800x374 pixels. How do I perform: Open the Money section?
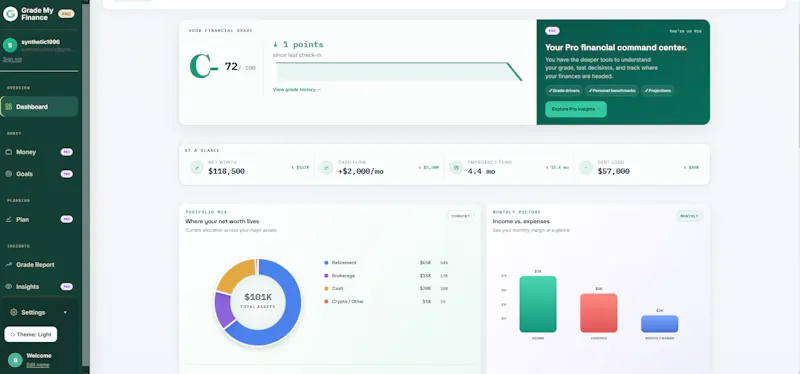point(39,152)
